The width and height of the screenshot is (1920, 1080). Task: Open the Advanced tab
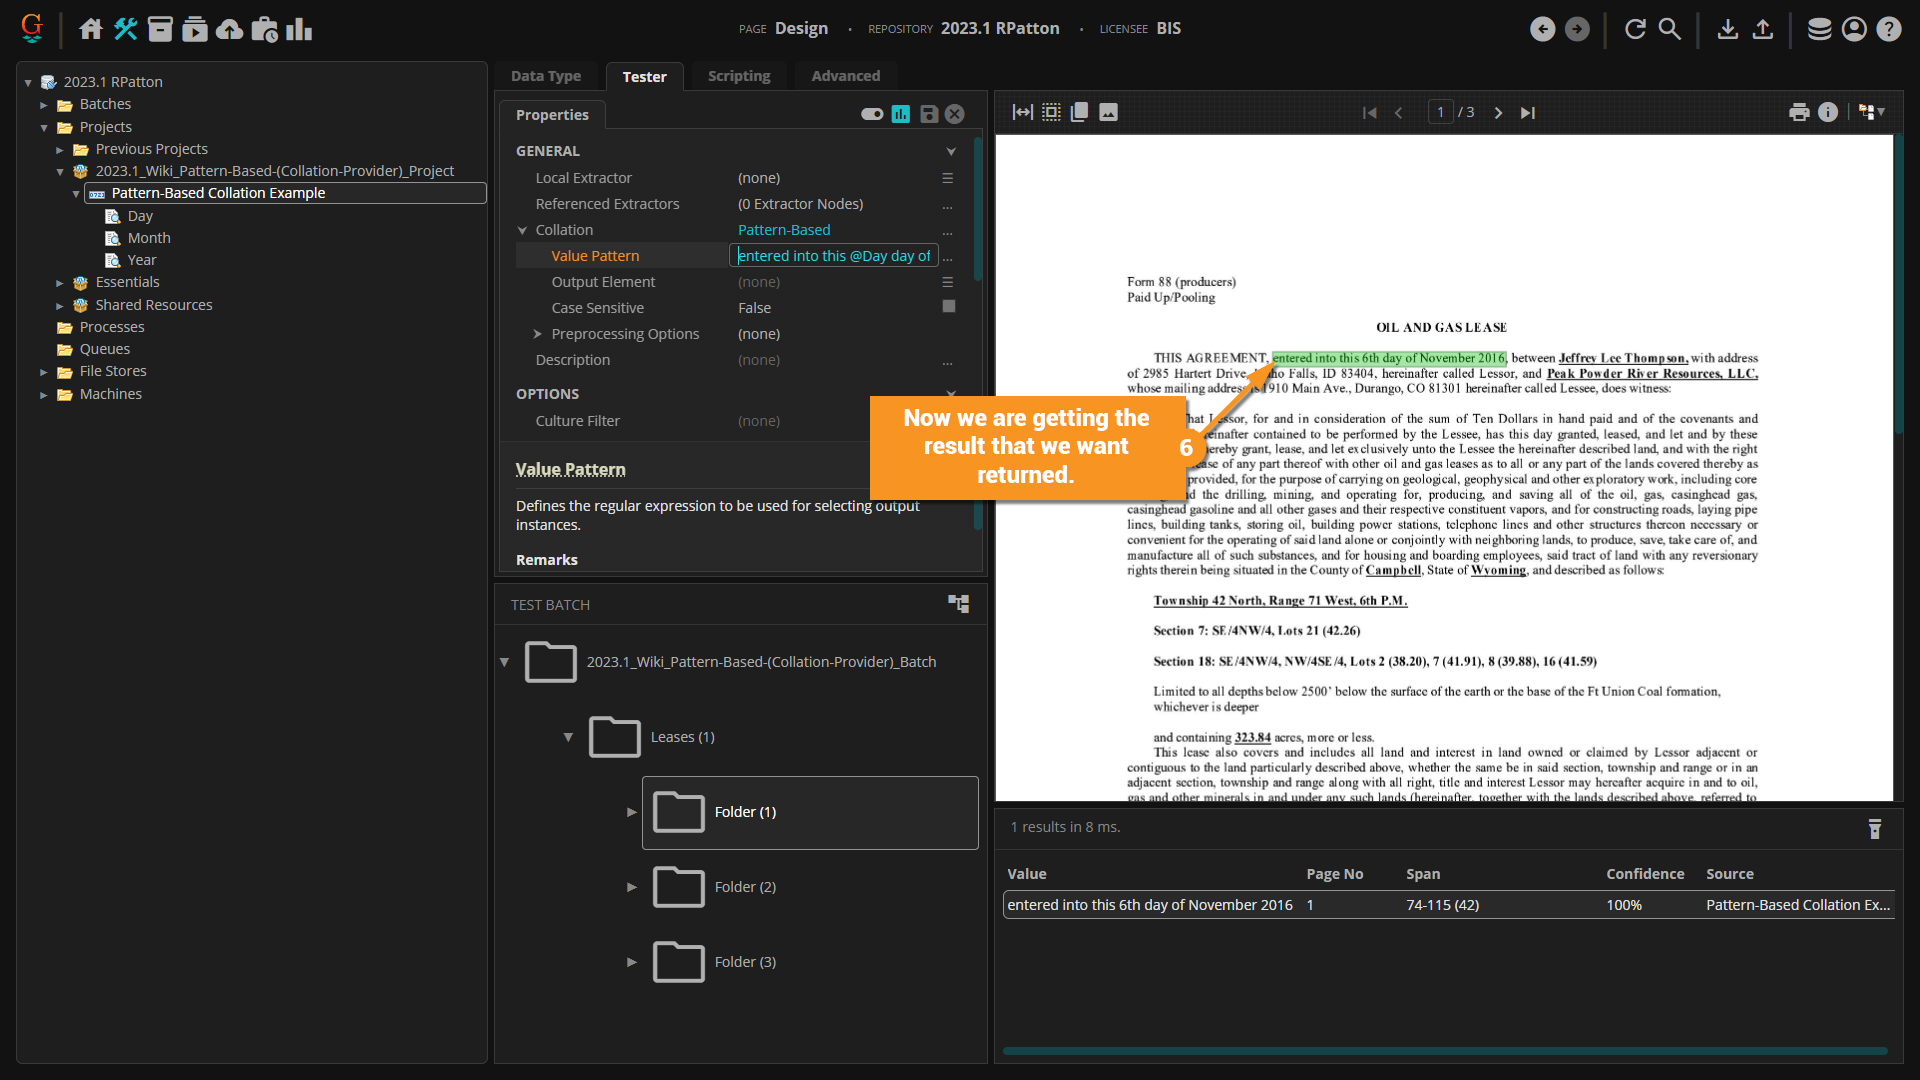tap(845, 76)
